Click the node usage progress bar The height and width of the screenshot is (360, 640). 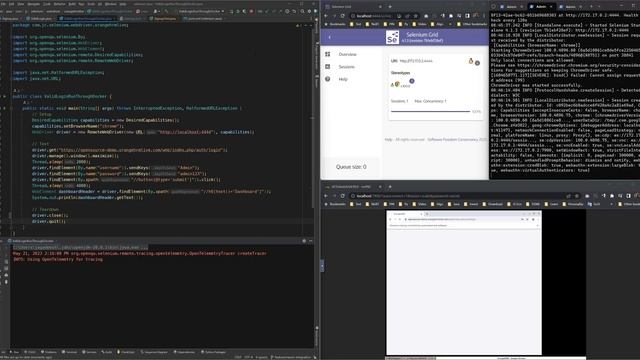430,111
